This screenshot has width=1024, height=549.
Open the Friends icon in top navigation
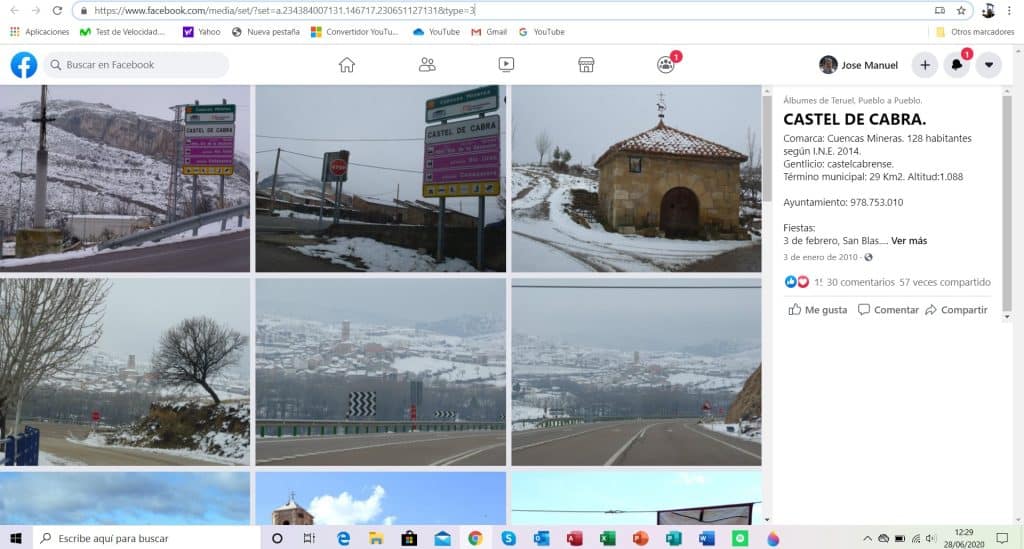click(x=427, y=65)
